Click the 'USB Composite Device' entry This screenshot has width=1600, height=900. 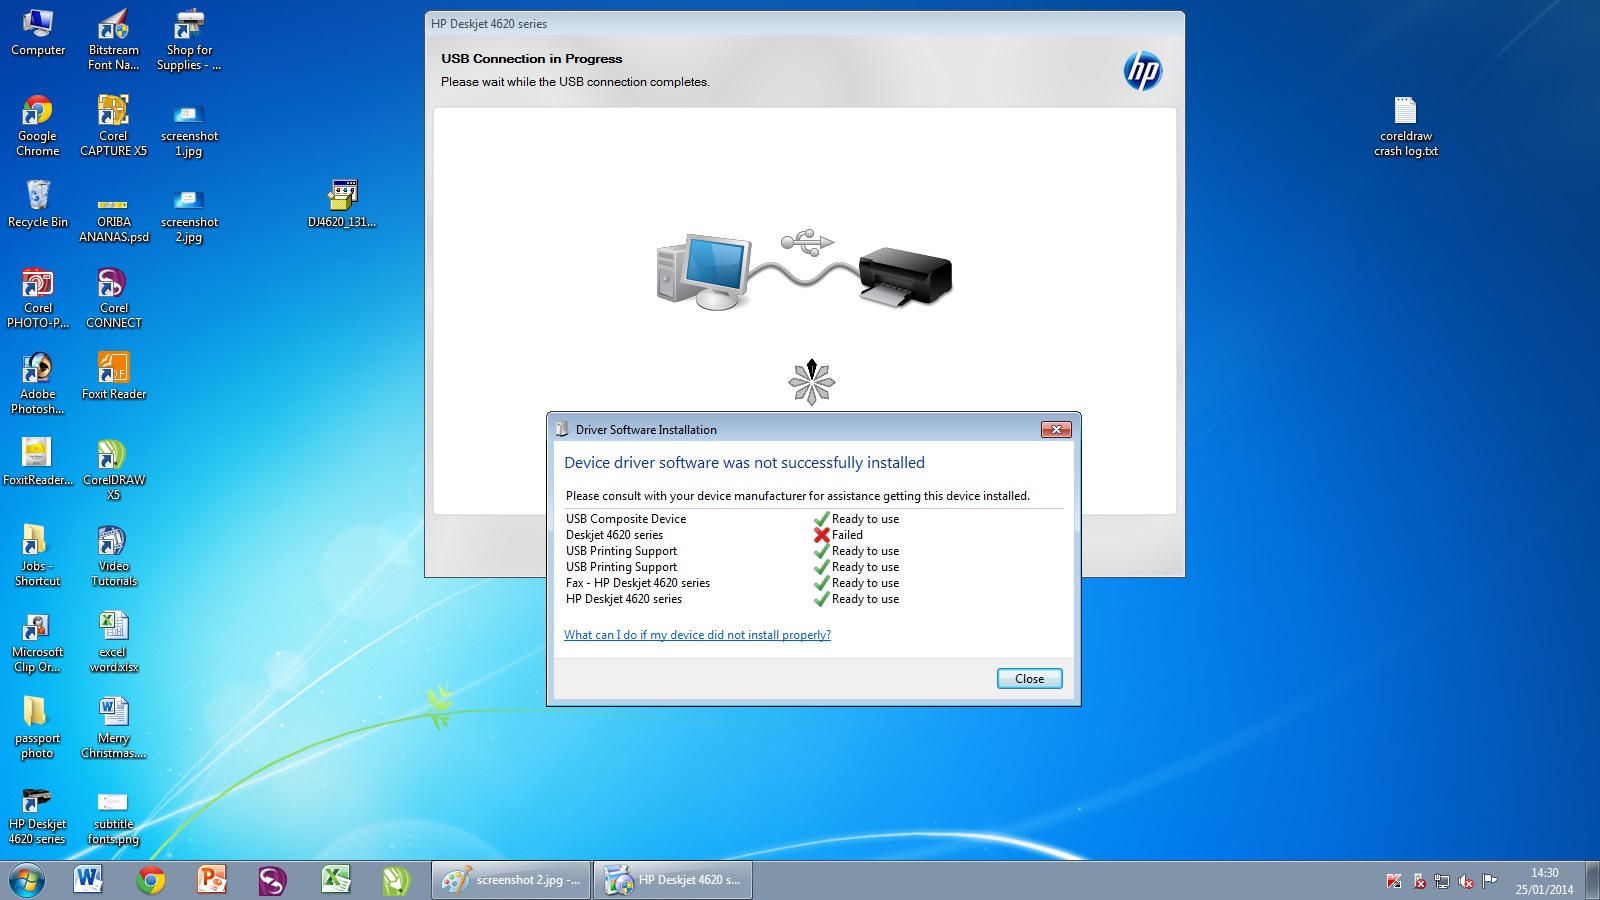click(x=626, y=519)
